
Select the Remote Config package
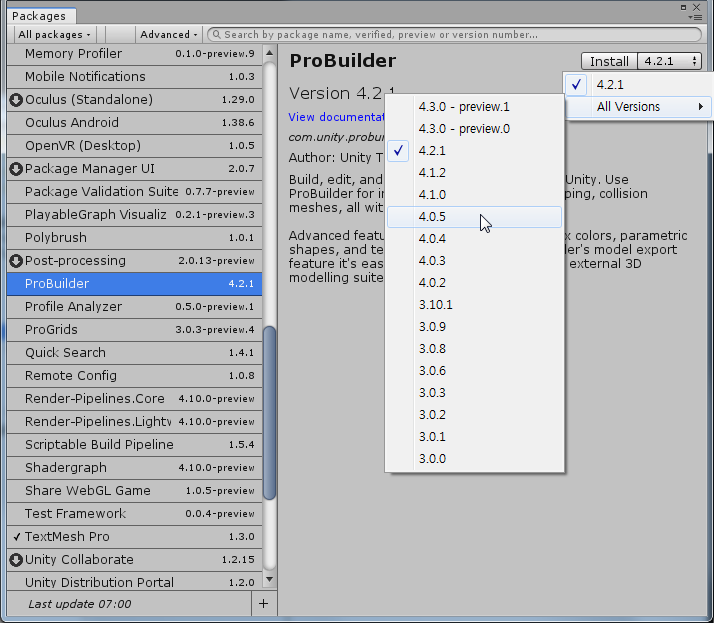pos(134,376)
